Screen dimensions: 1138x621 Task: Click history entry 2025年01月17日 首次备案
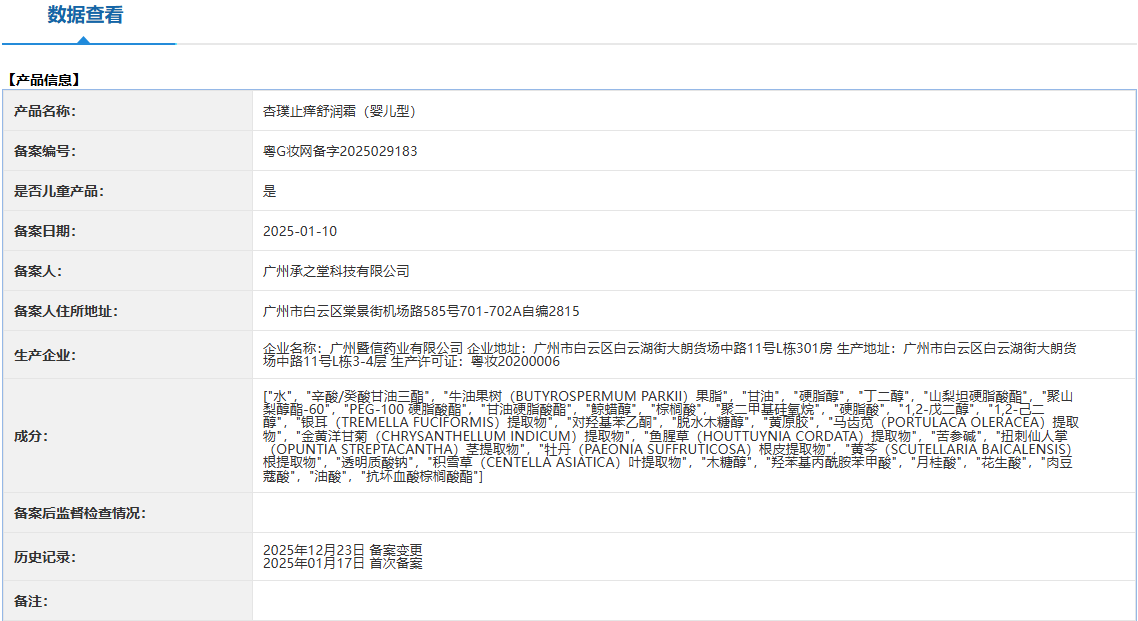click(x=343, y=563)
